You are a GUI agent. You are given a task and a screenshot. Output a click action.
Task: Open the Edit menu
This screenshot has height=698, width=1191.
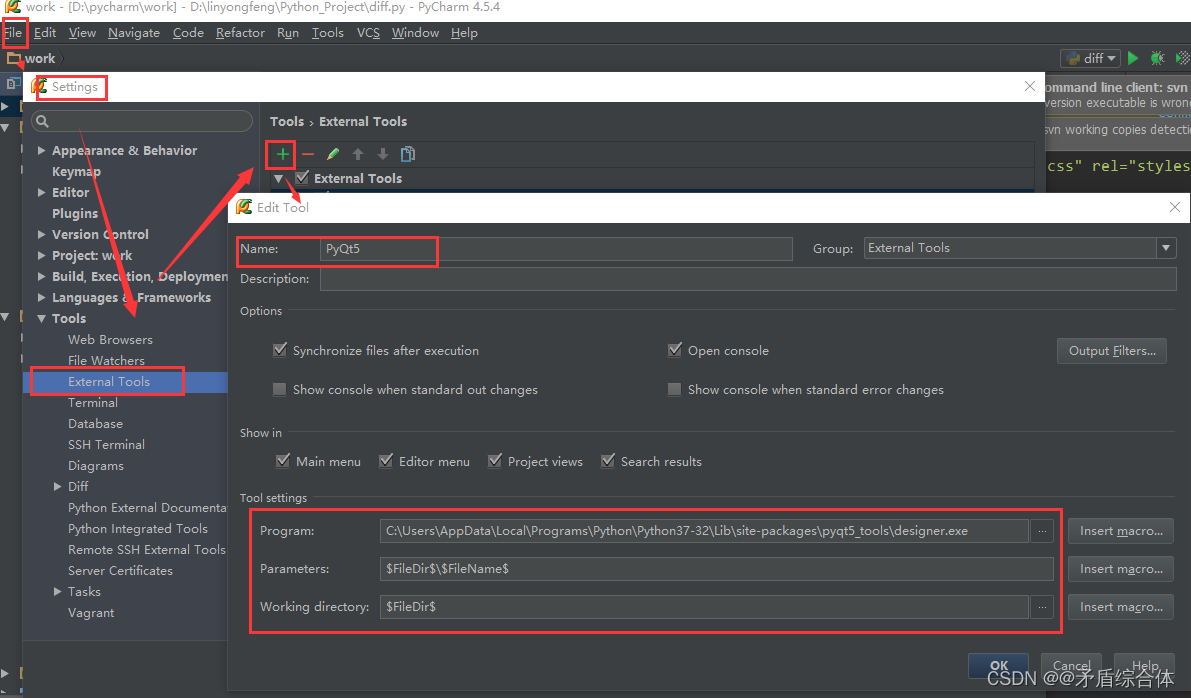click(45, 33)
